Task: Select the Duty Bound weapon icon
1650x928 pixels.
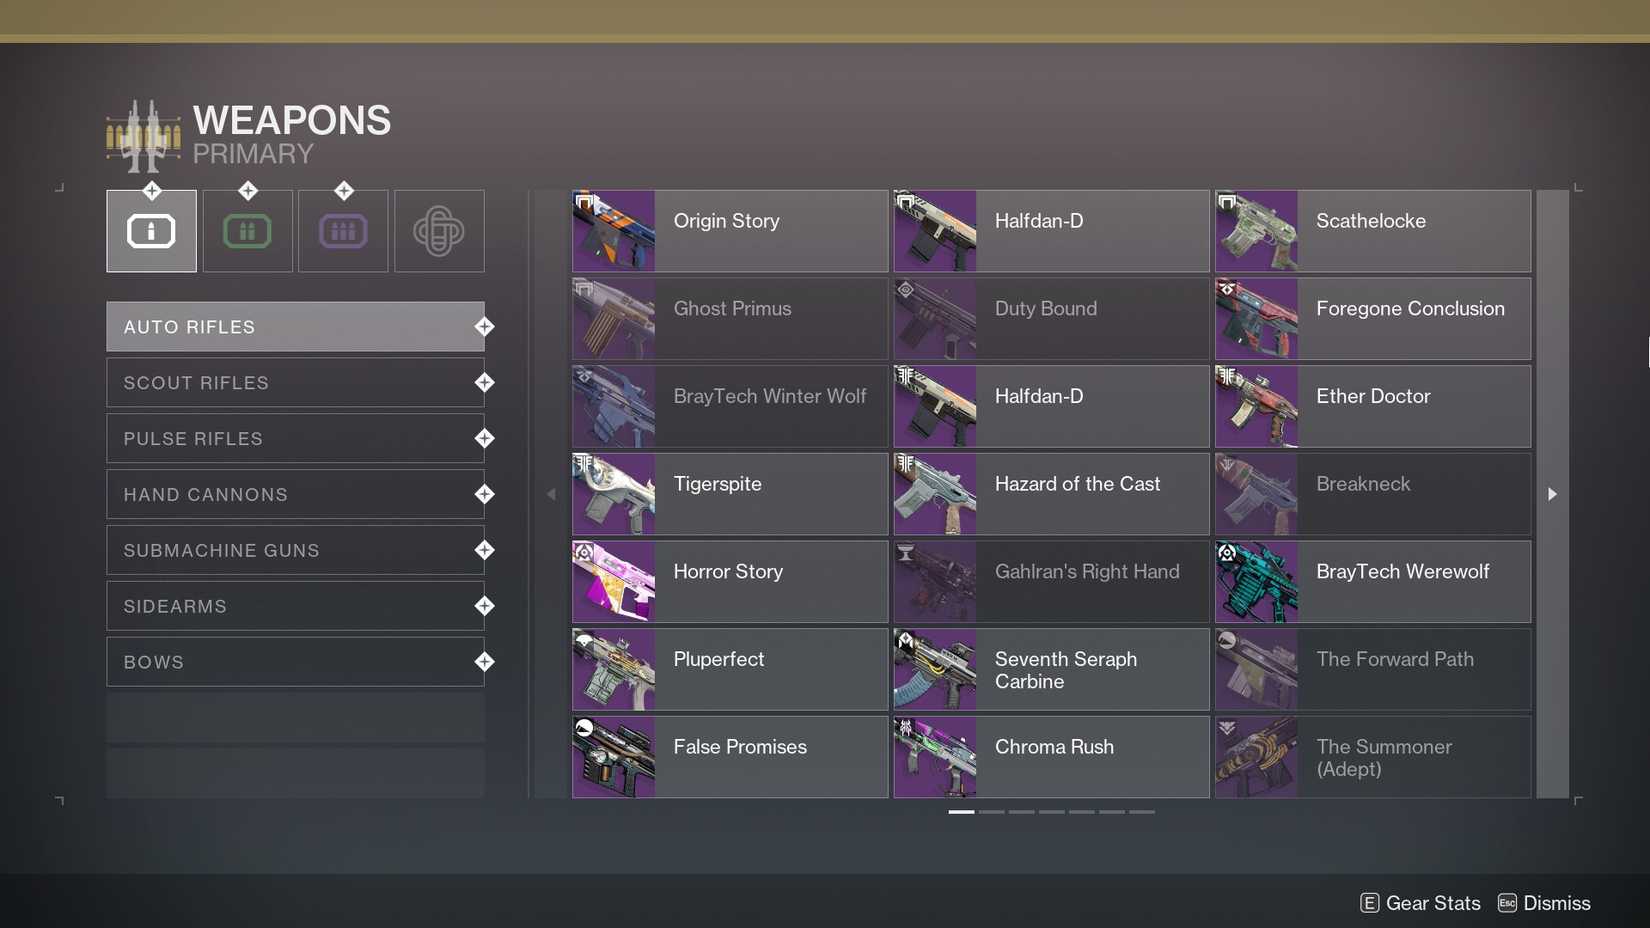Action: [x=935, y=319]
